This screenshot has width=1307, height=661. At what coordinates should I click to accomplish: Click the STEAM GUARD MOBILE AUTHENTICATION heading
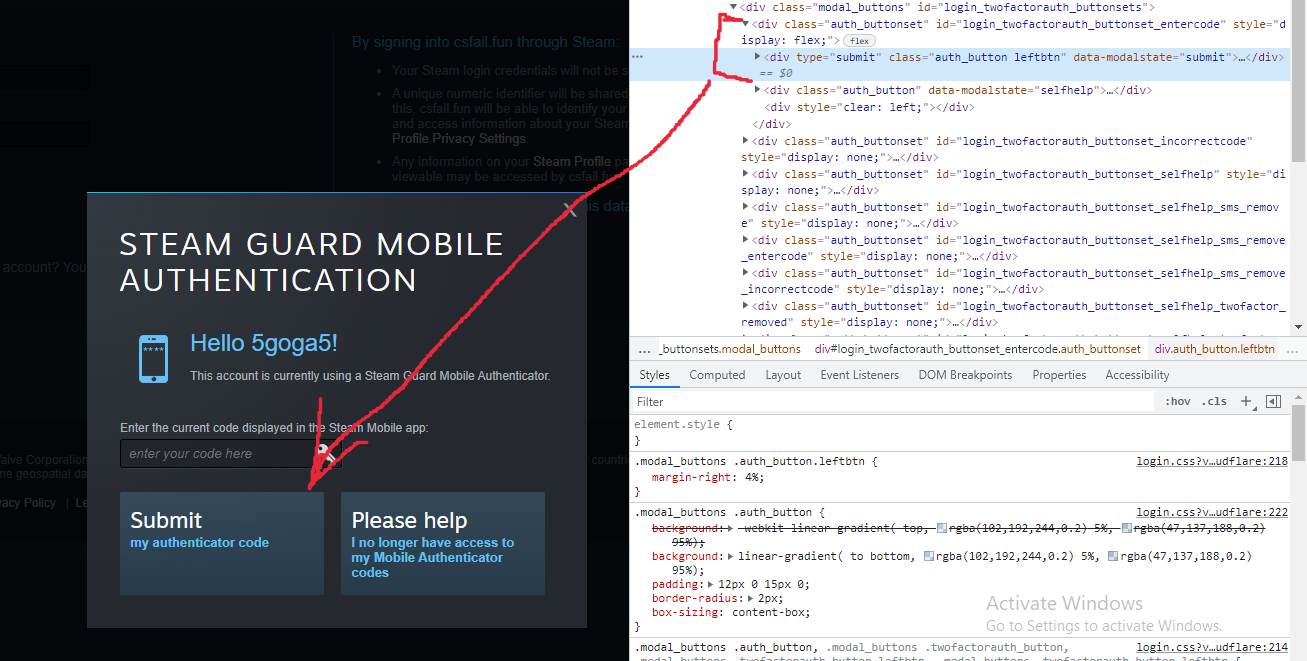point(311,262)
